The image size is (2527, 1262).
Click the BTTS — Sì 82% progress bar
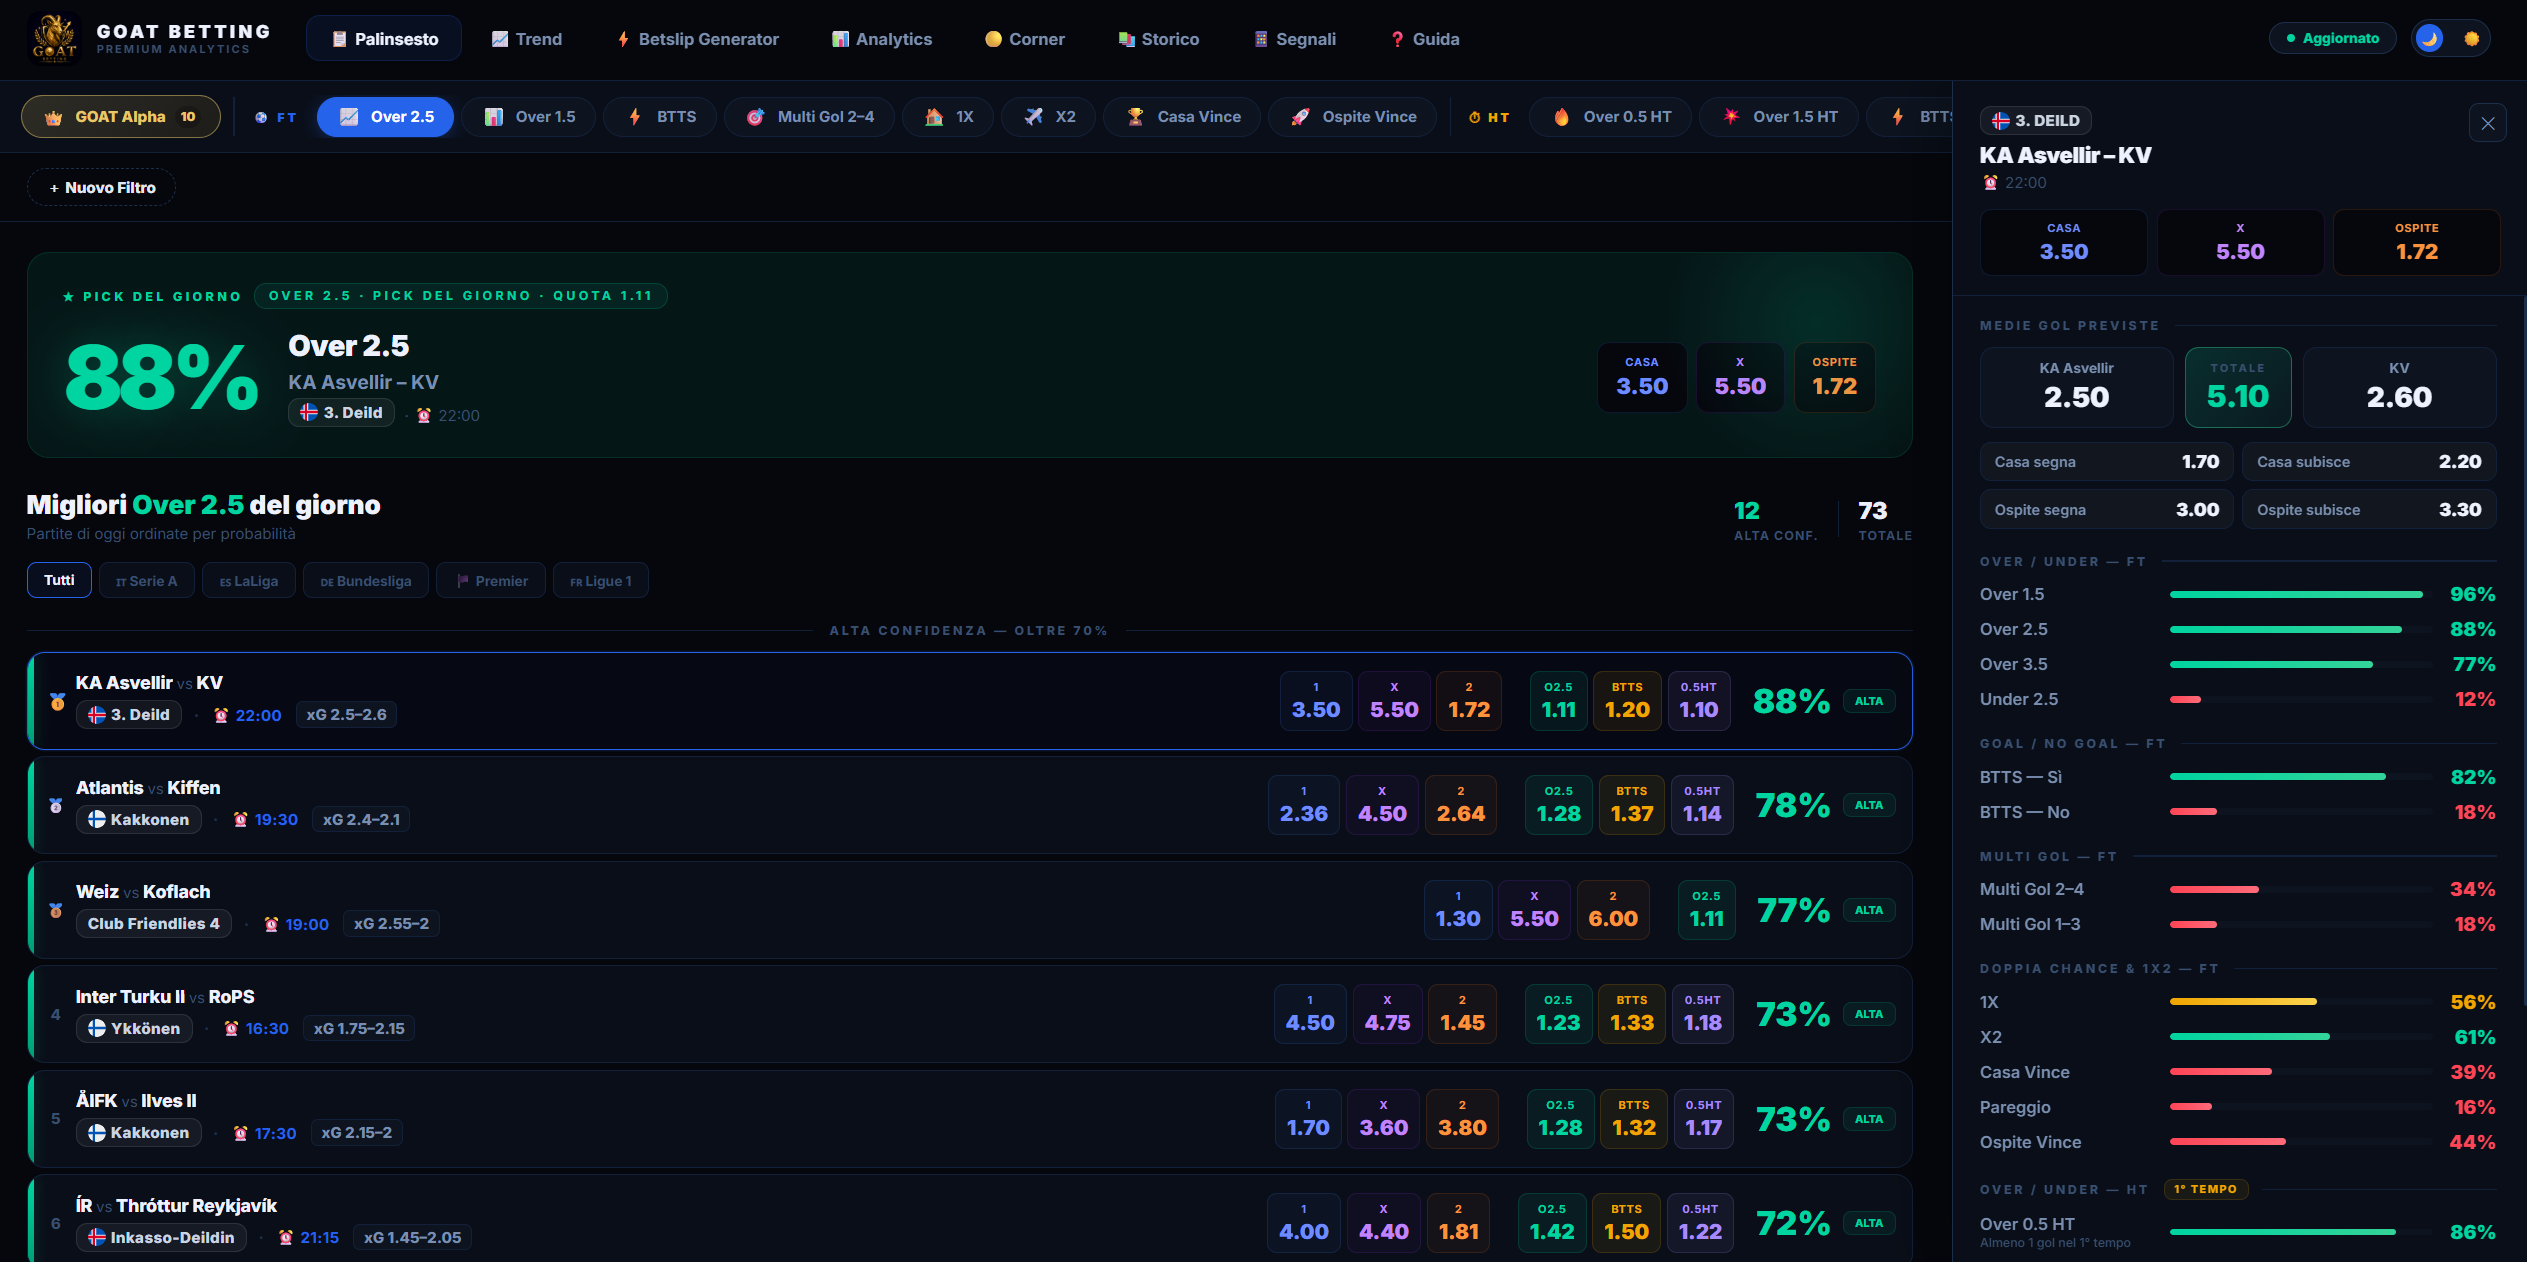tap(2300, 777)
